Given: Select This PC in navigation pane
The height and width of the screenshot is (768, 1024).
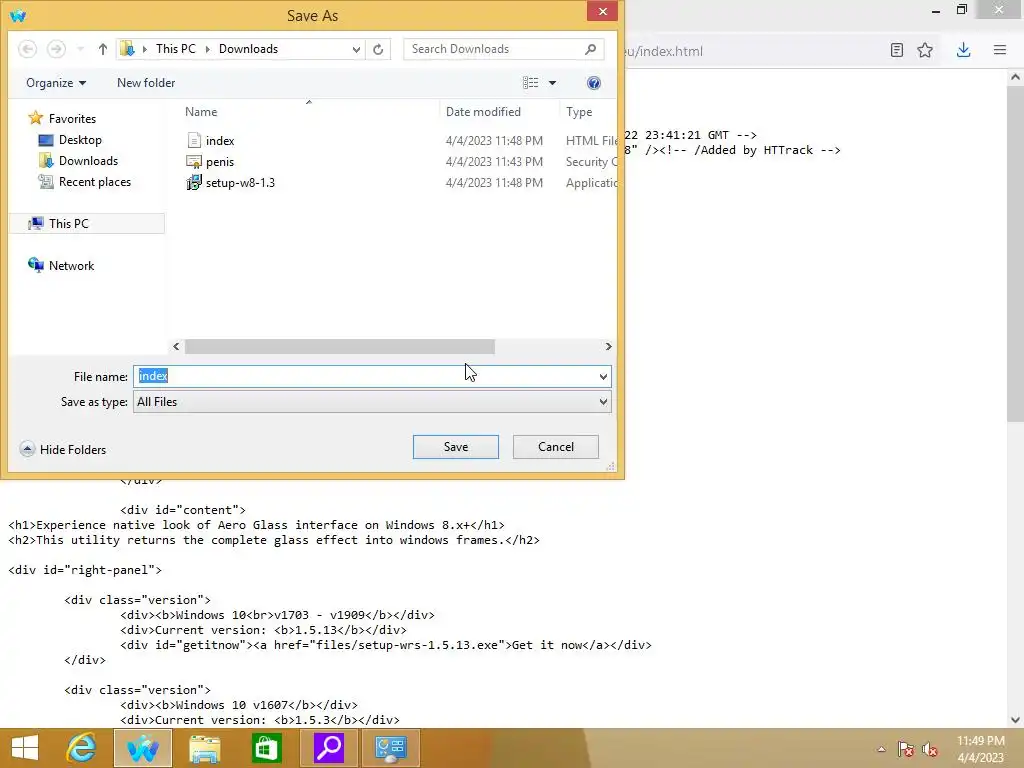Looking at the screenshot, I should pos(87,223).
